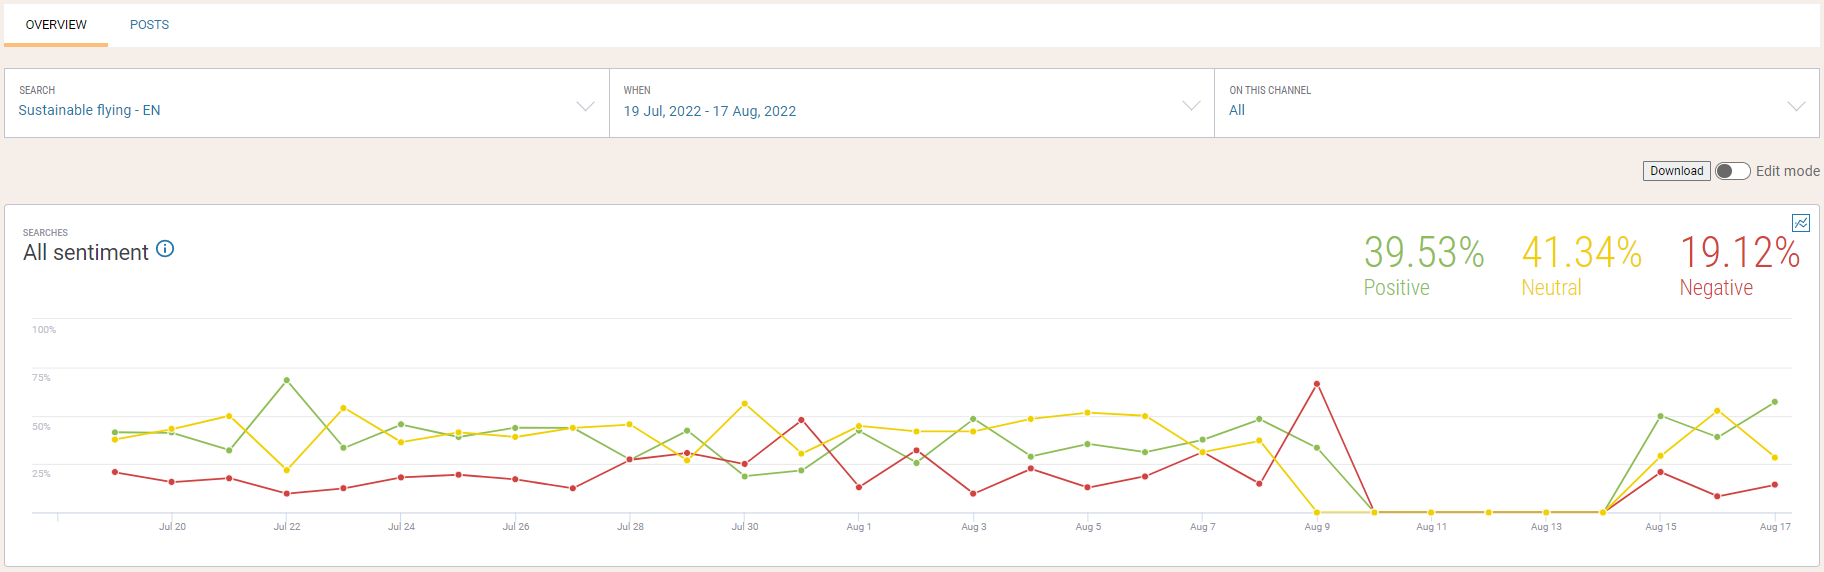1824x572 pixels.
Task: Click the 19.12% Negative sentiment figure
Action: point(1739,266)
